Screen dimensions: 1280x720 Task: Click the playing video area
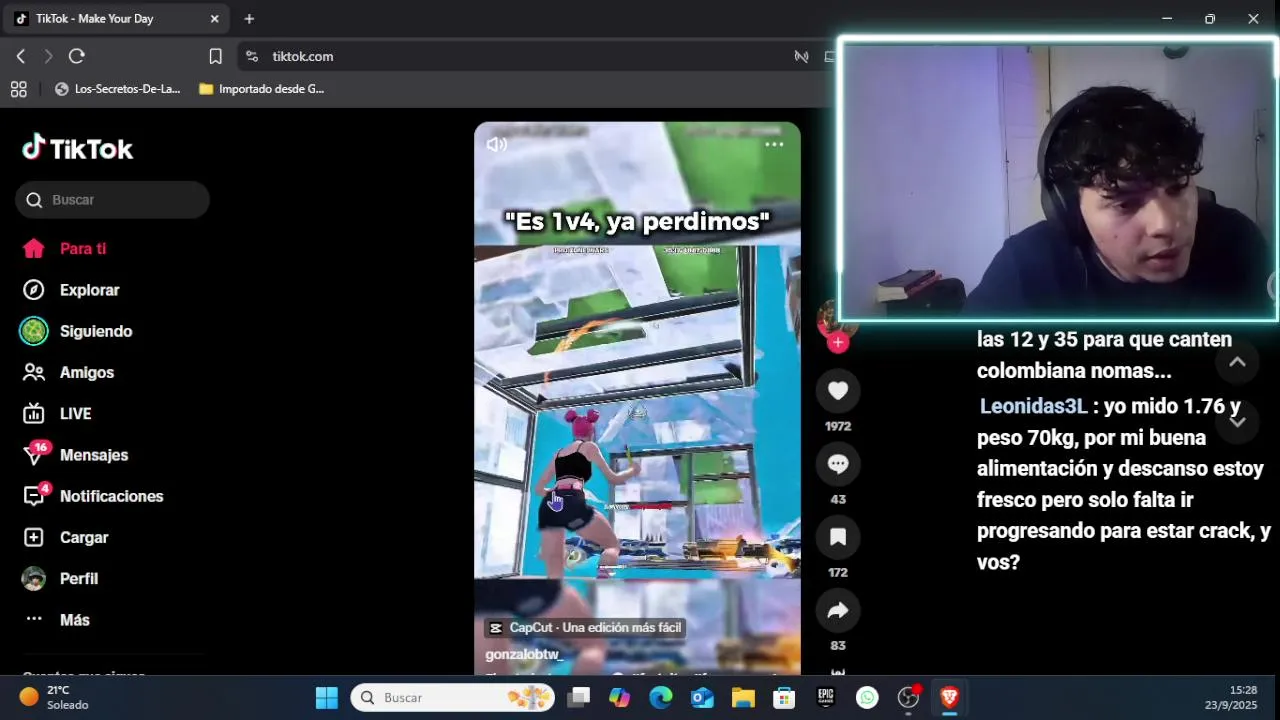[x=637, y=400]
